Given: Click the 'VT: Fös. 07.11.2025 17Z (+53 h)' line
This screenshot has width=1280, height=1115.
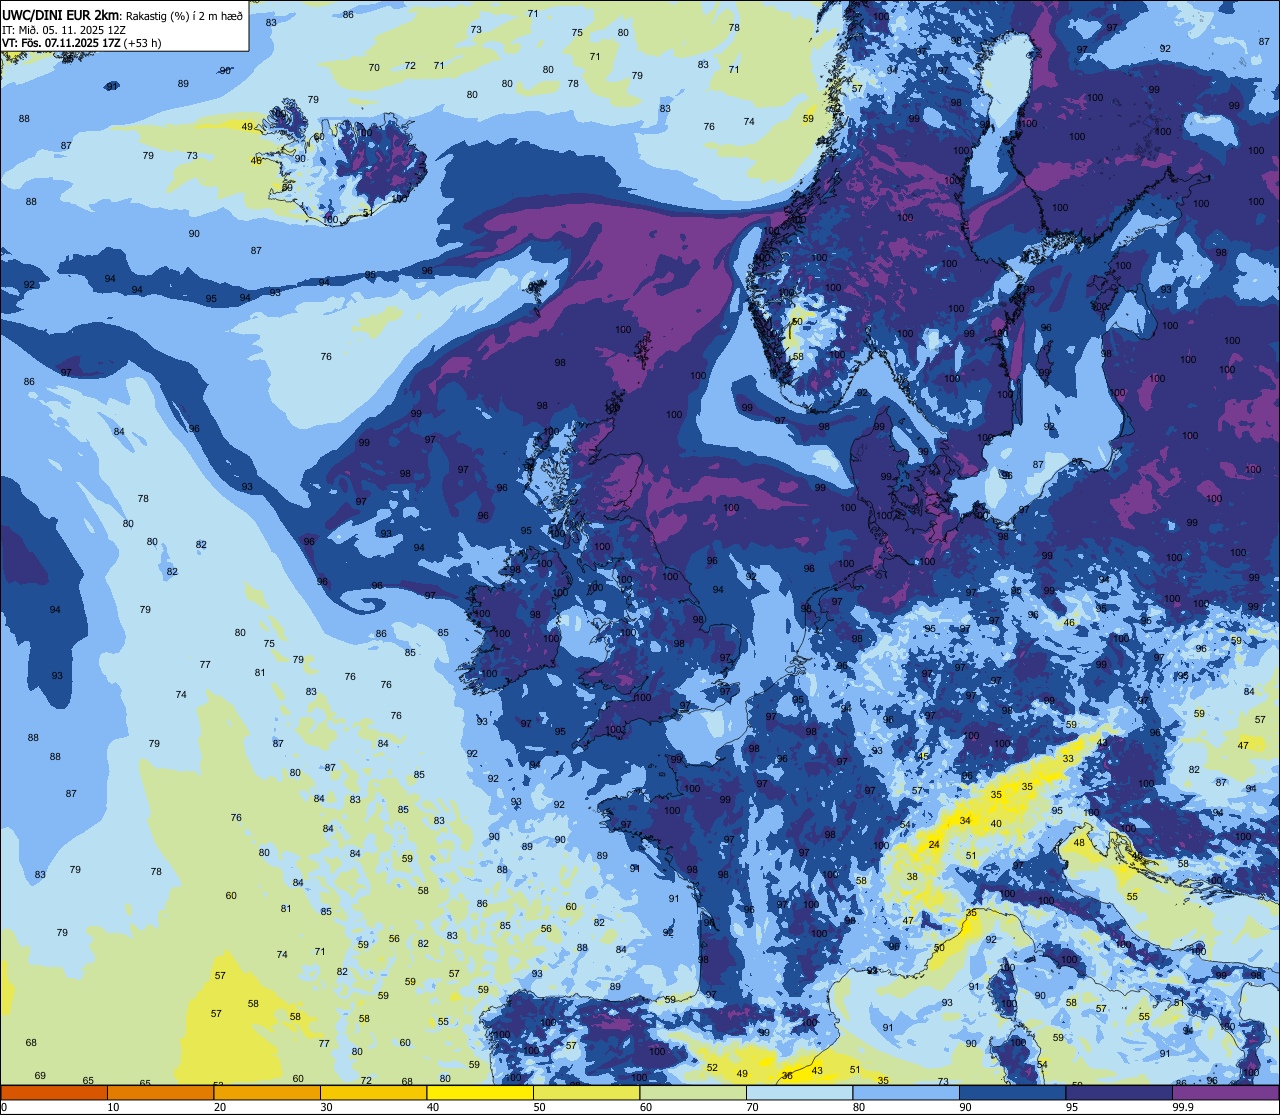Looking at the screenshot, I should pyautogui.click(x=82, y=43).
